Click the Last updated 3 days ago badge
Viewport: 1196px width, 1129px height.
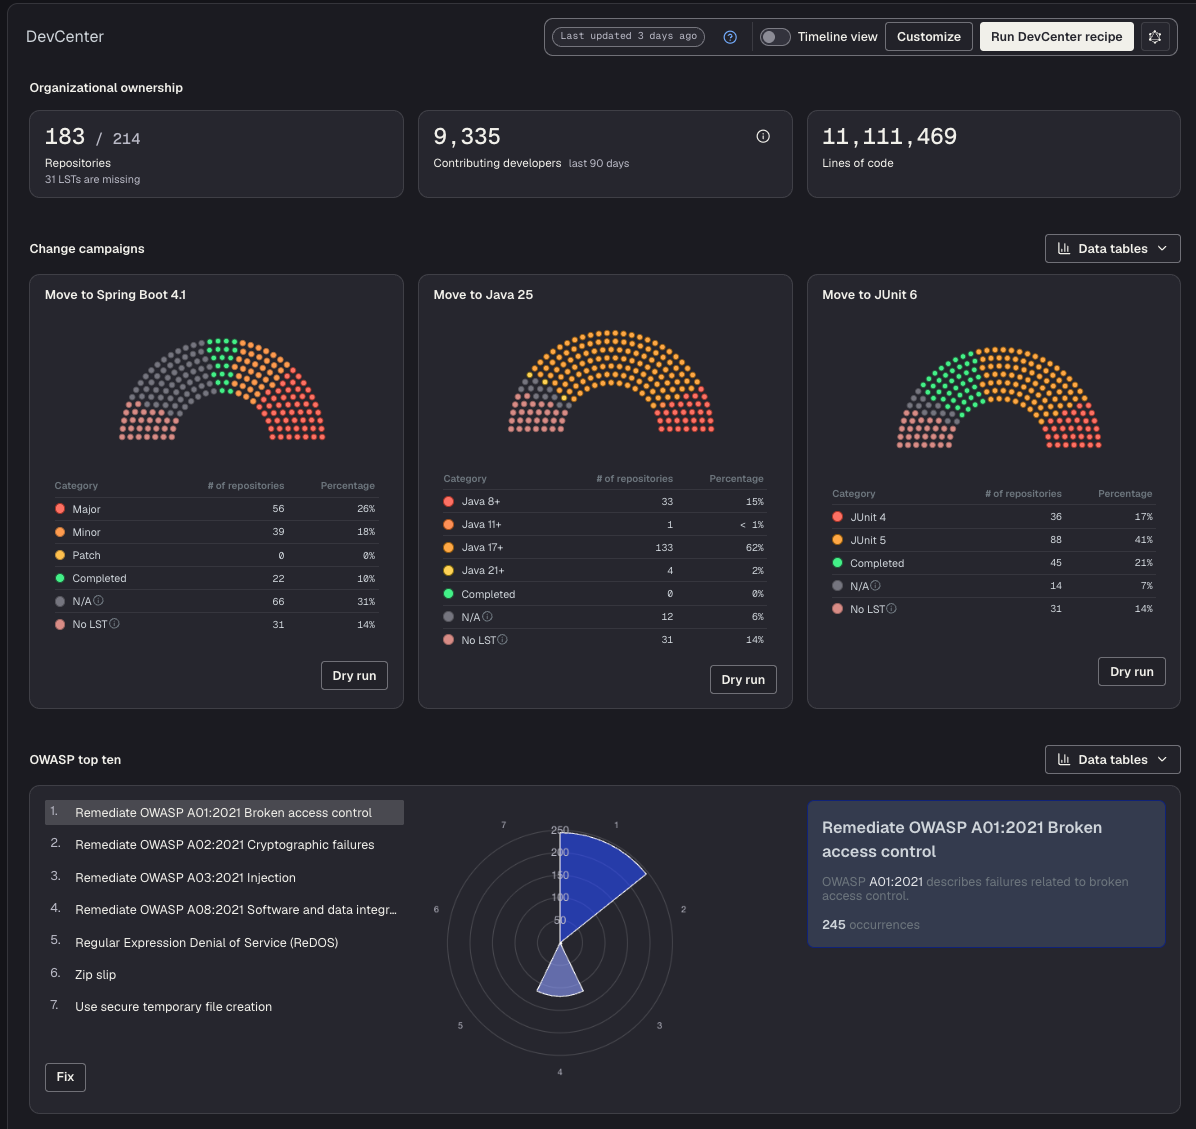pyautogui.click(x=628, y=37)
